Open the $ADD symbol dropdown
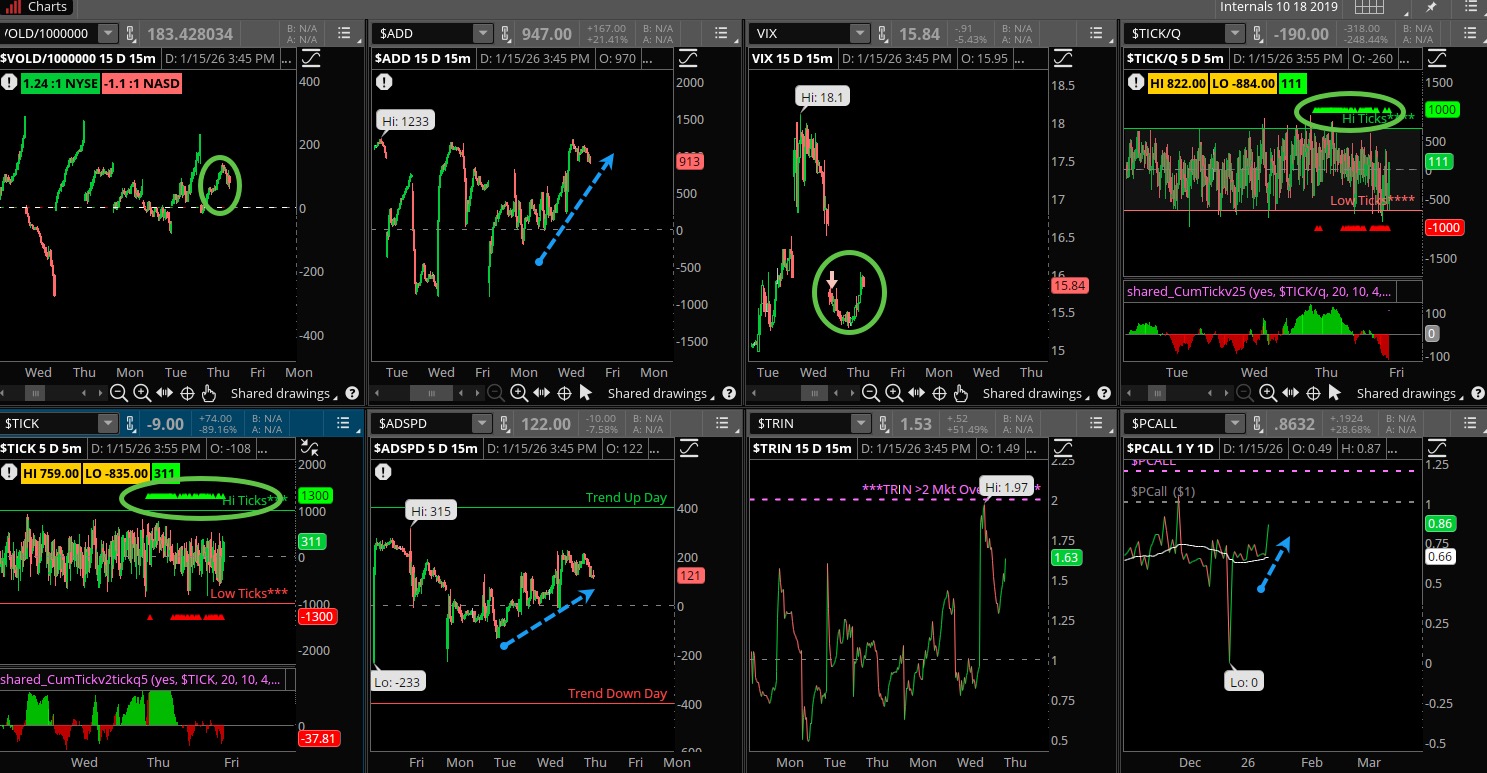The height and width of the screenshot is (773, 1487). 483,34
